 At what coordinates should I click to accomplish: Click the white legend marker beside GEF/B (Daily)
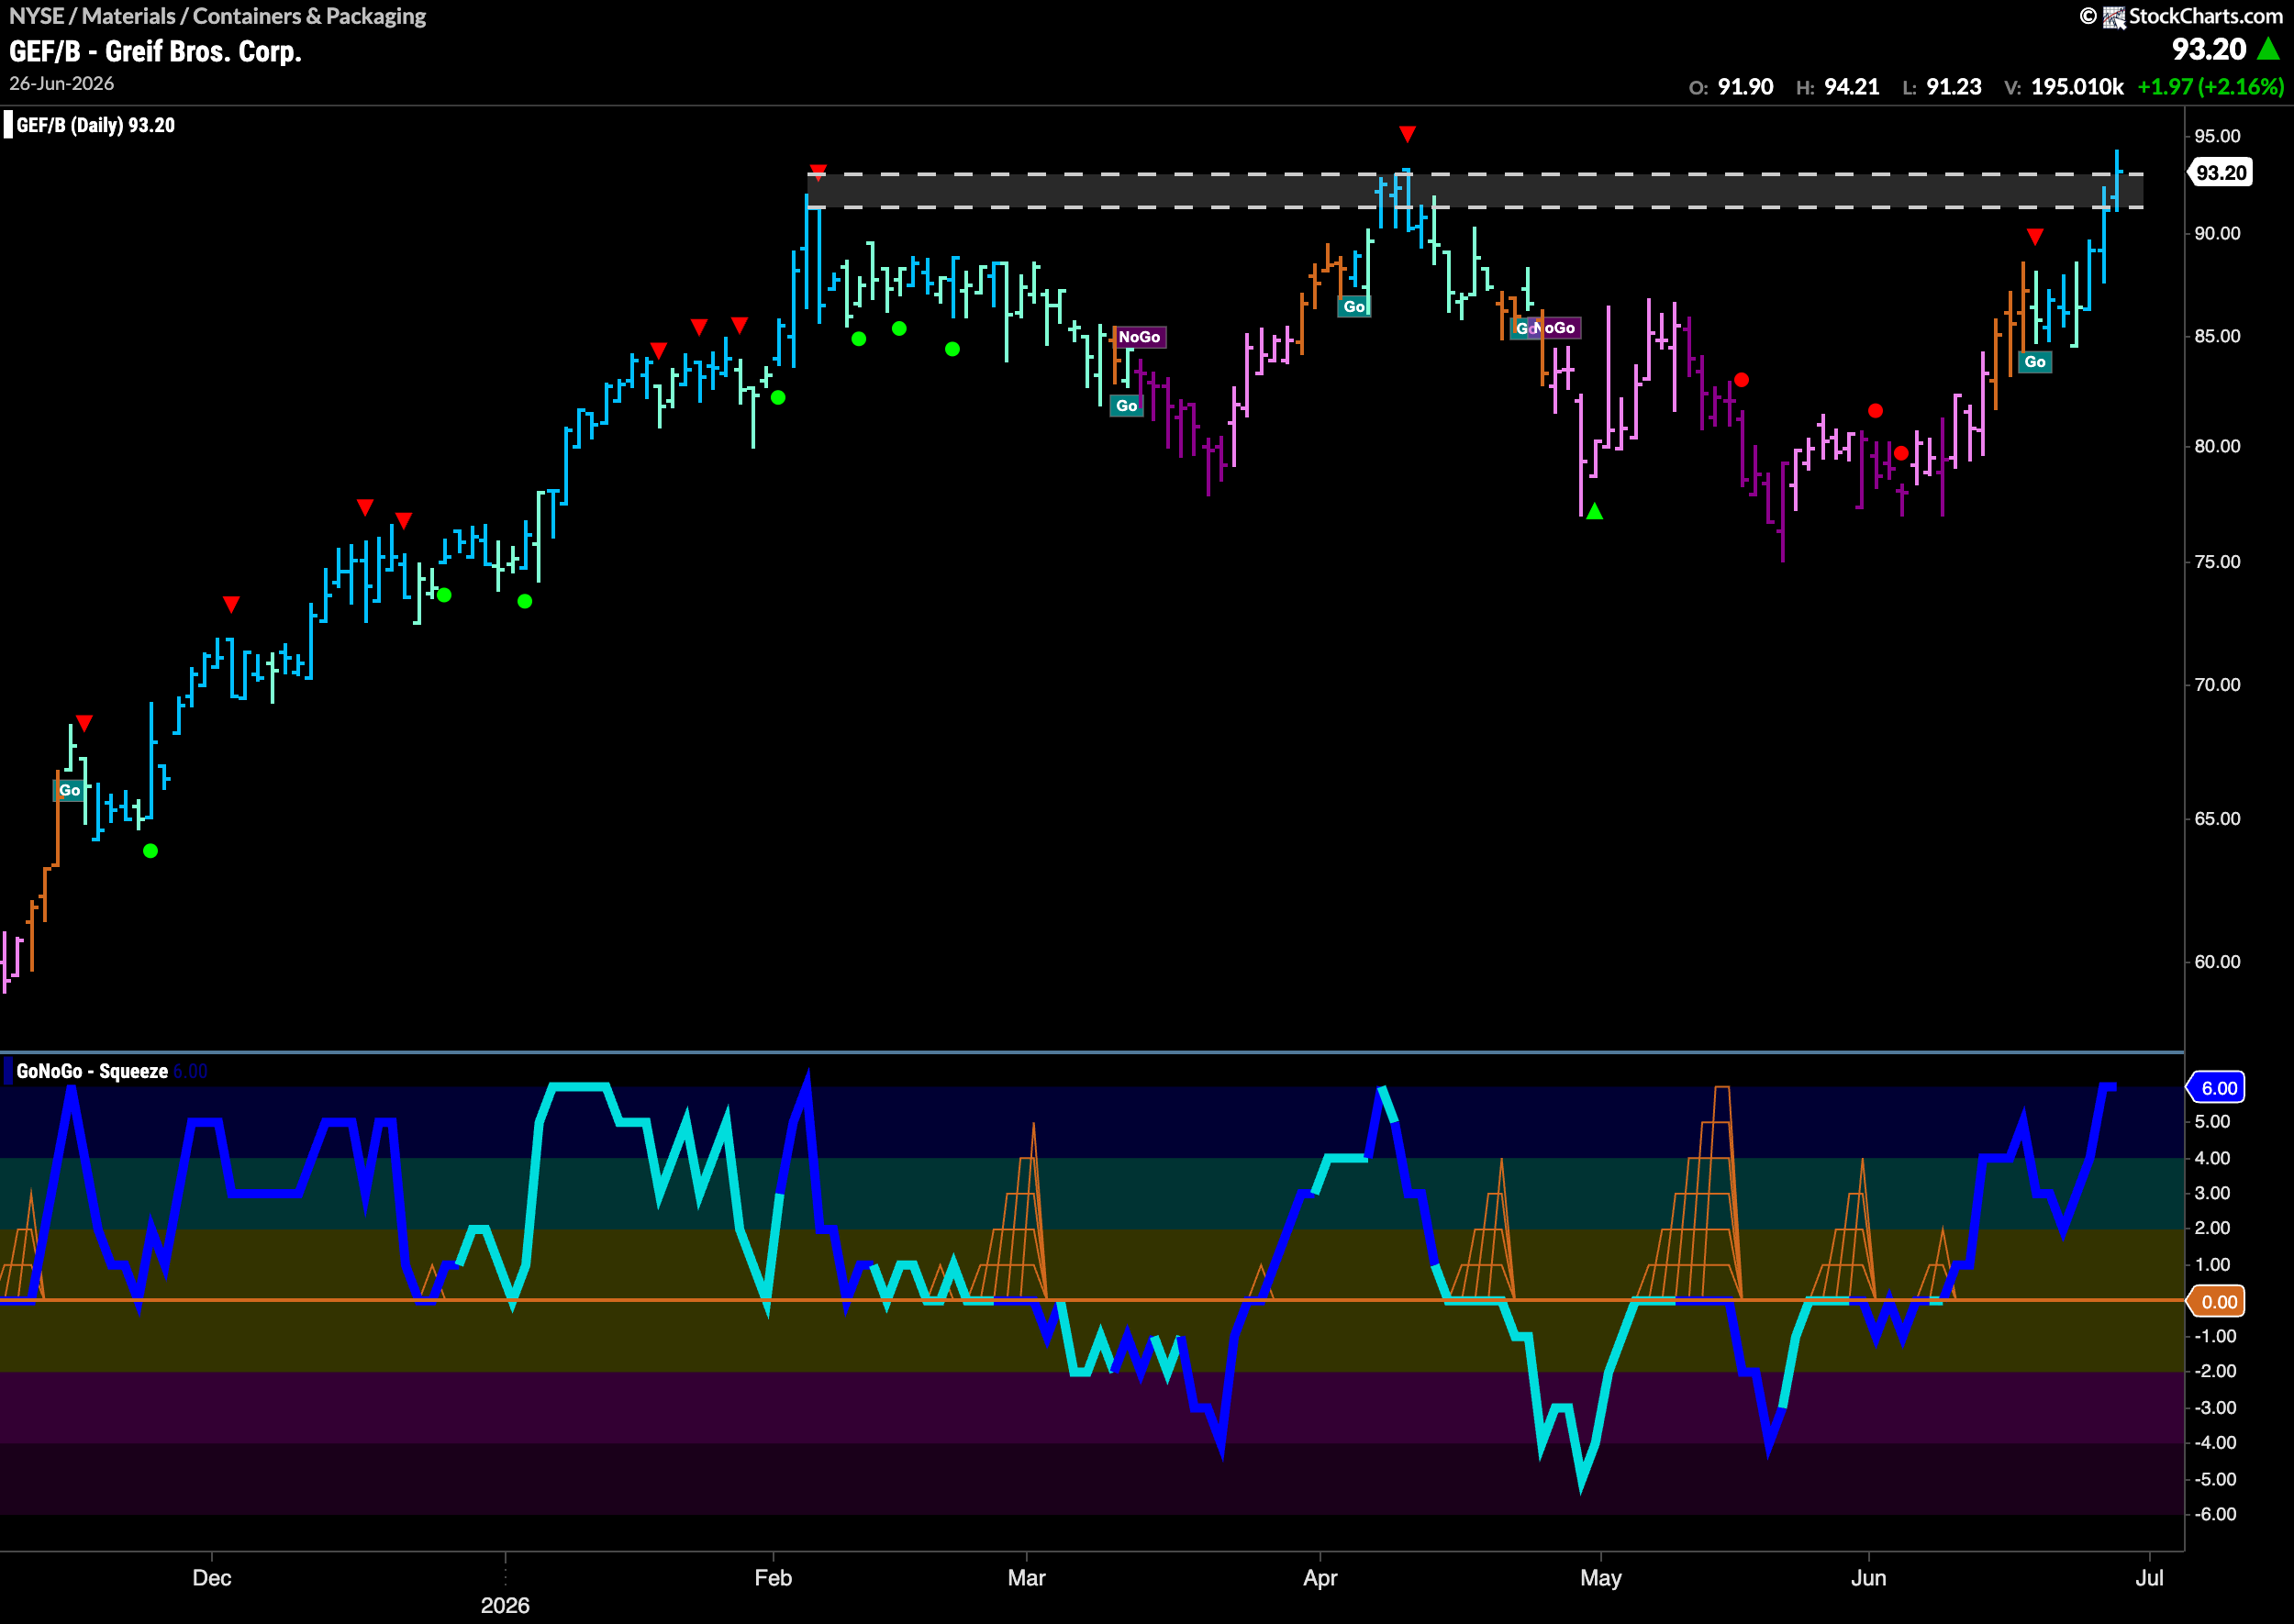pyautogui.click(x=8, y=125)
